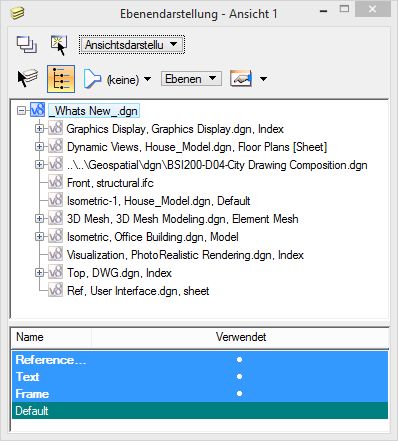Click the layers stack icon in title bar

[x=17, y=13]
